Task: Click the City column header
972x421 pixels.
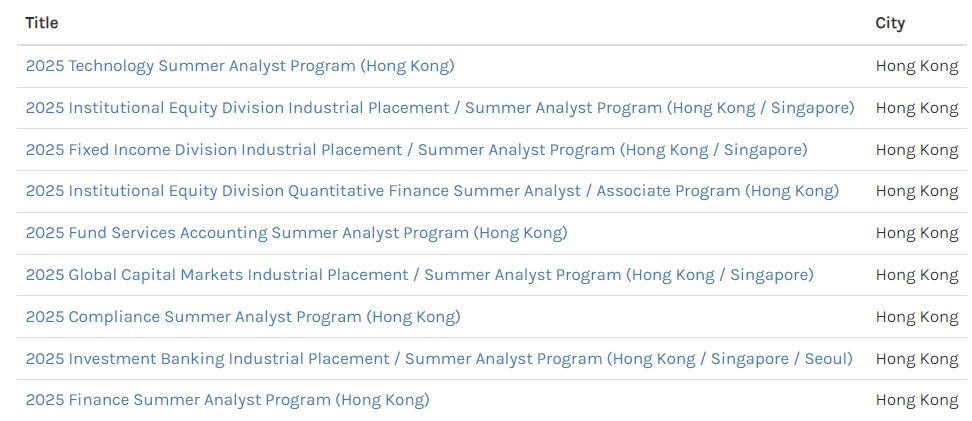Action: [x=890, y=23]
